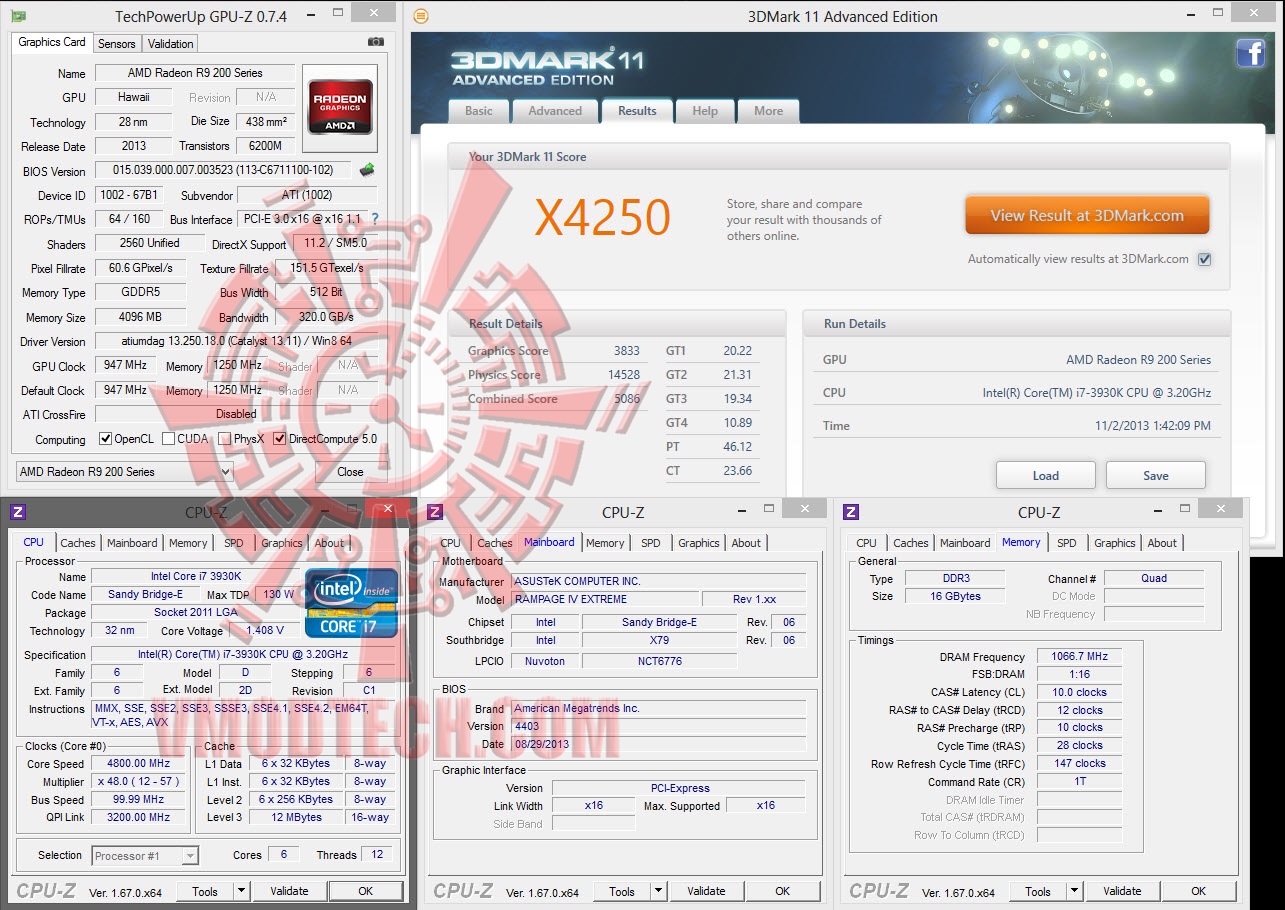Click the Driver Version field in GPU-Z

(x=236, y=341)
